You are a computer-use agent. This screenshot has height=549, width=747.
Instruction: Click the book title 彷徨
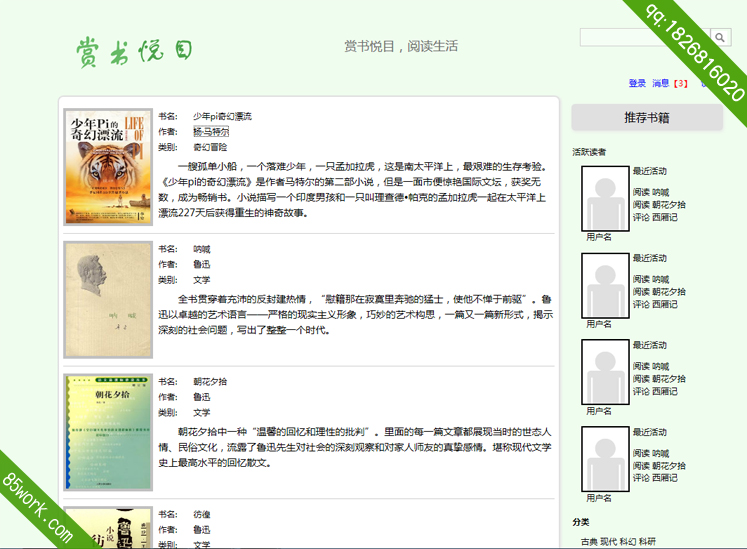(x=202, y=515)
